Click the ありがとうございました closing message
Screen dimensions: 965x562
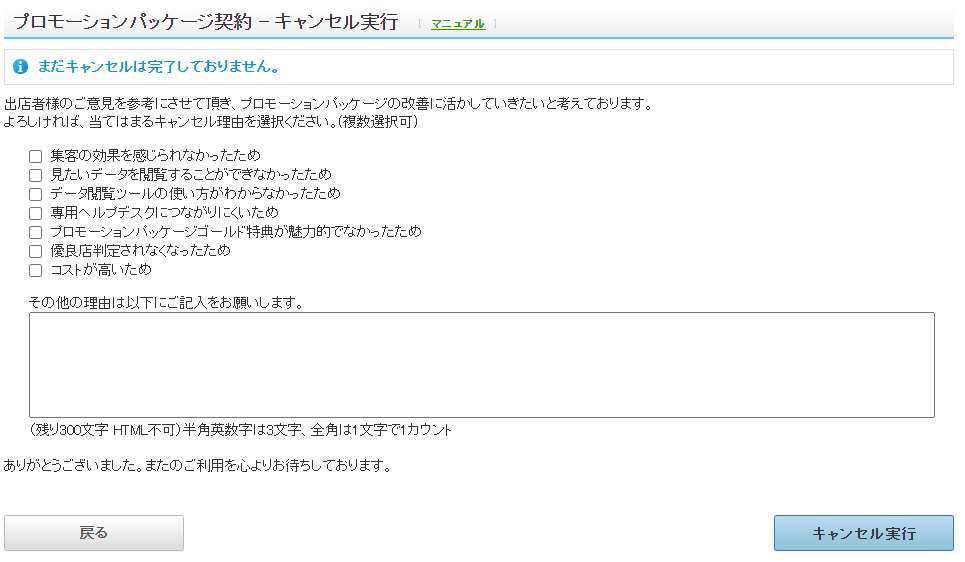[196, 466]
